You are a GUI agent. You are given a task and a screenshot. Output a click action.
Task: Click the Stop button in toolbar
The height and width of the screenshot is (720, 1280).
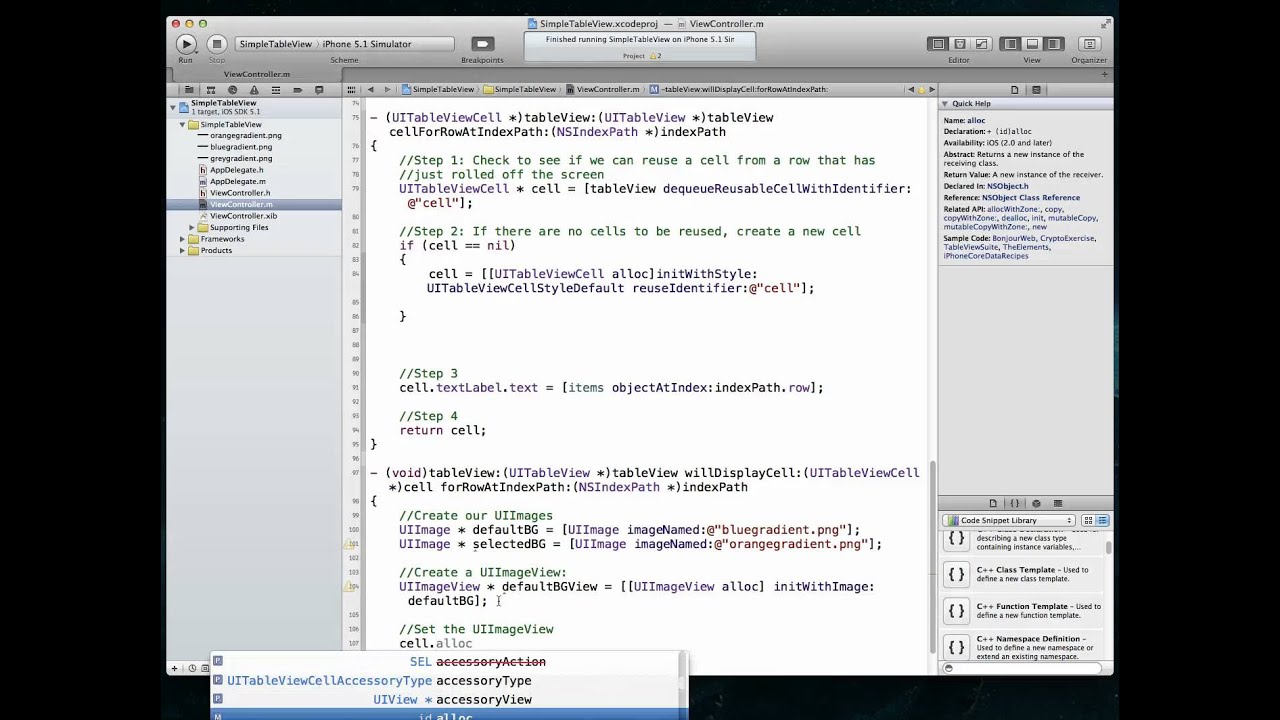[217, 44]
